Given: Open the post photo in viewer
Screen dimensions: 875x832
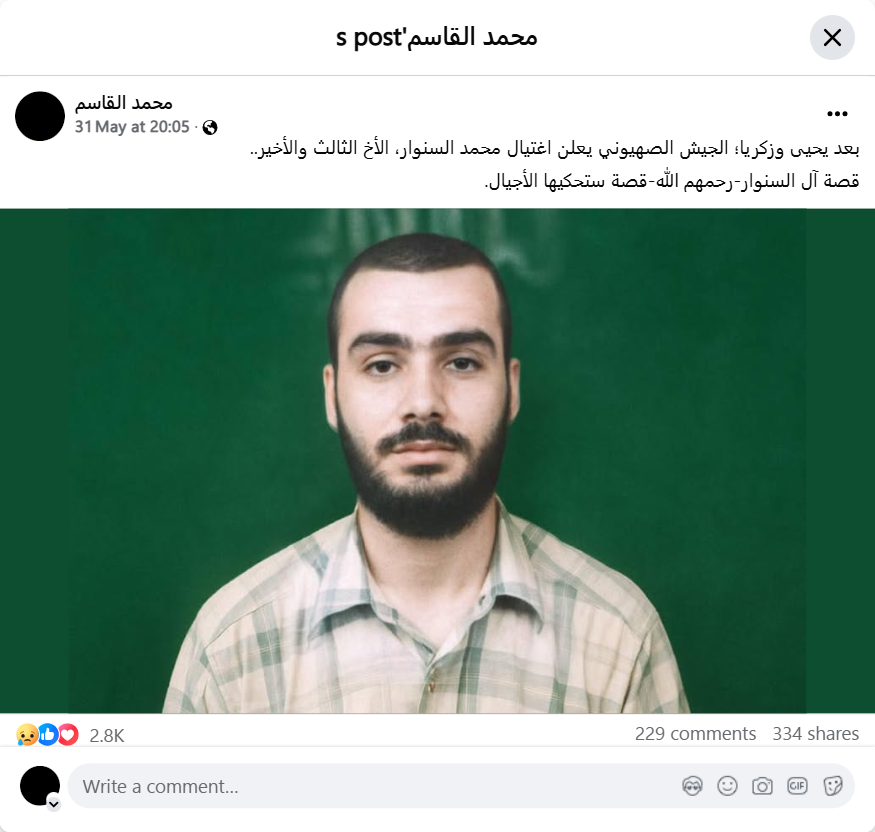Looking at the screenshot, I should (438, 461).
